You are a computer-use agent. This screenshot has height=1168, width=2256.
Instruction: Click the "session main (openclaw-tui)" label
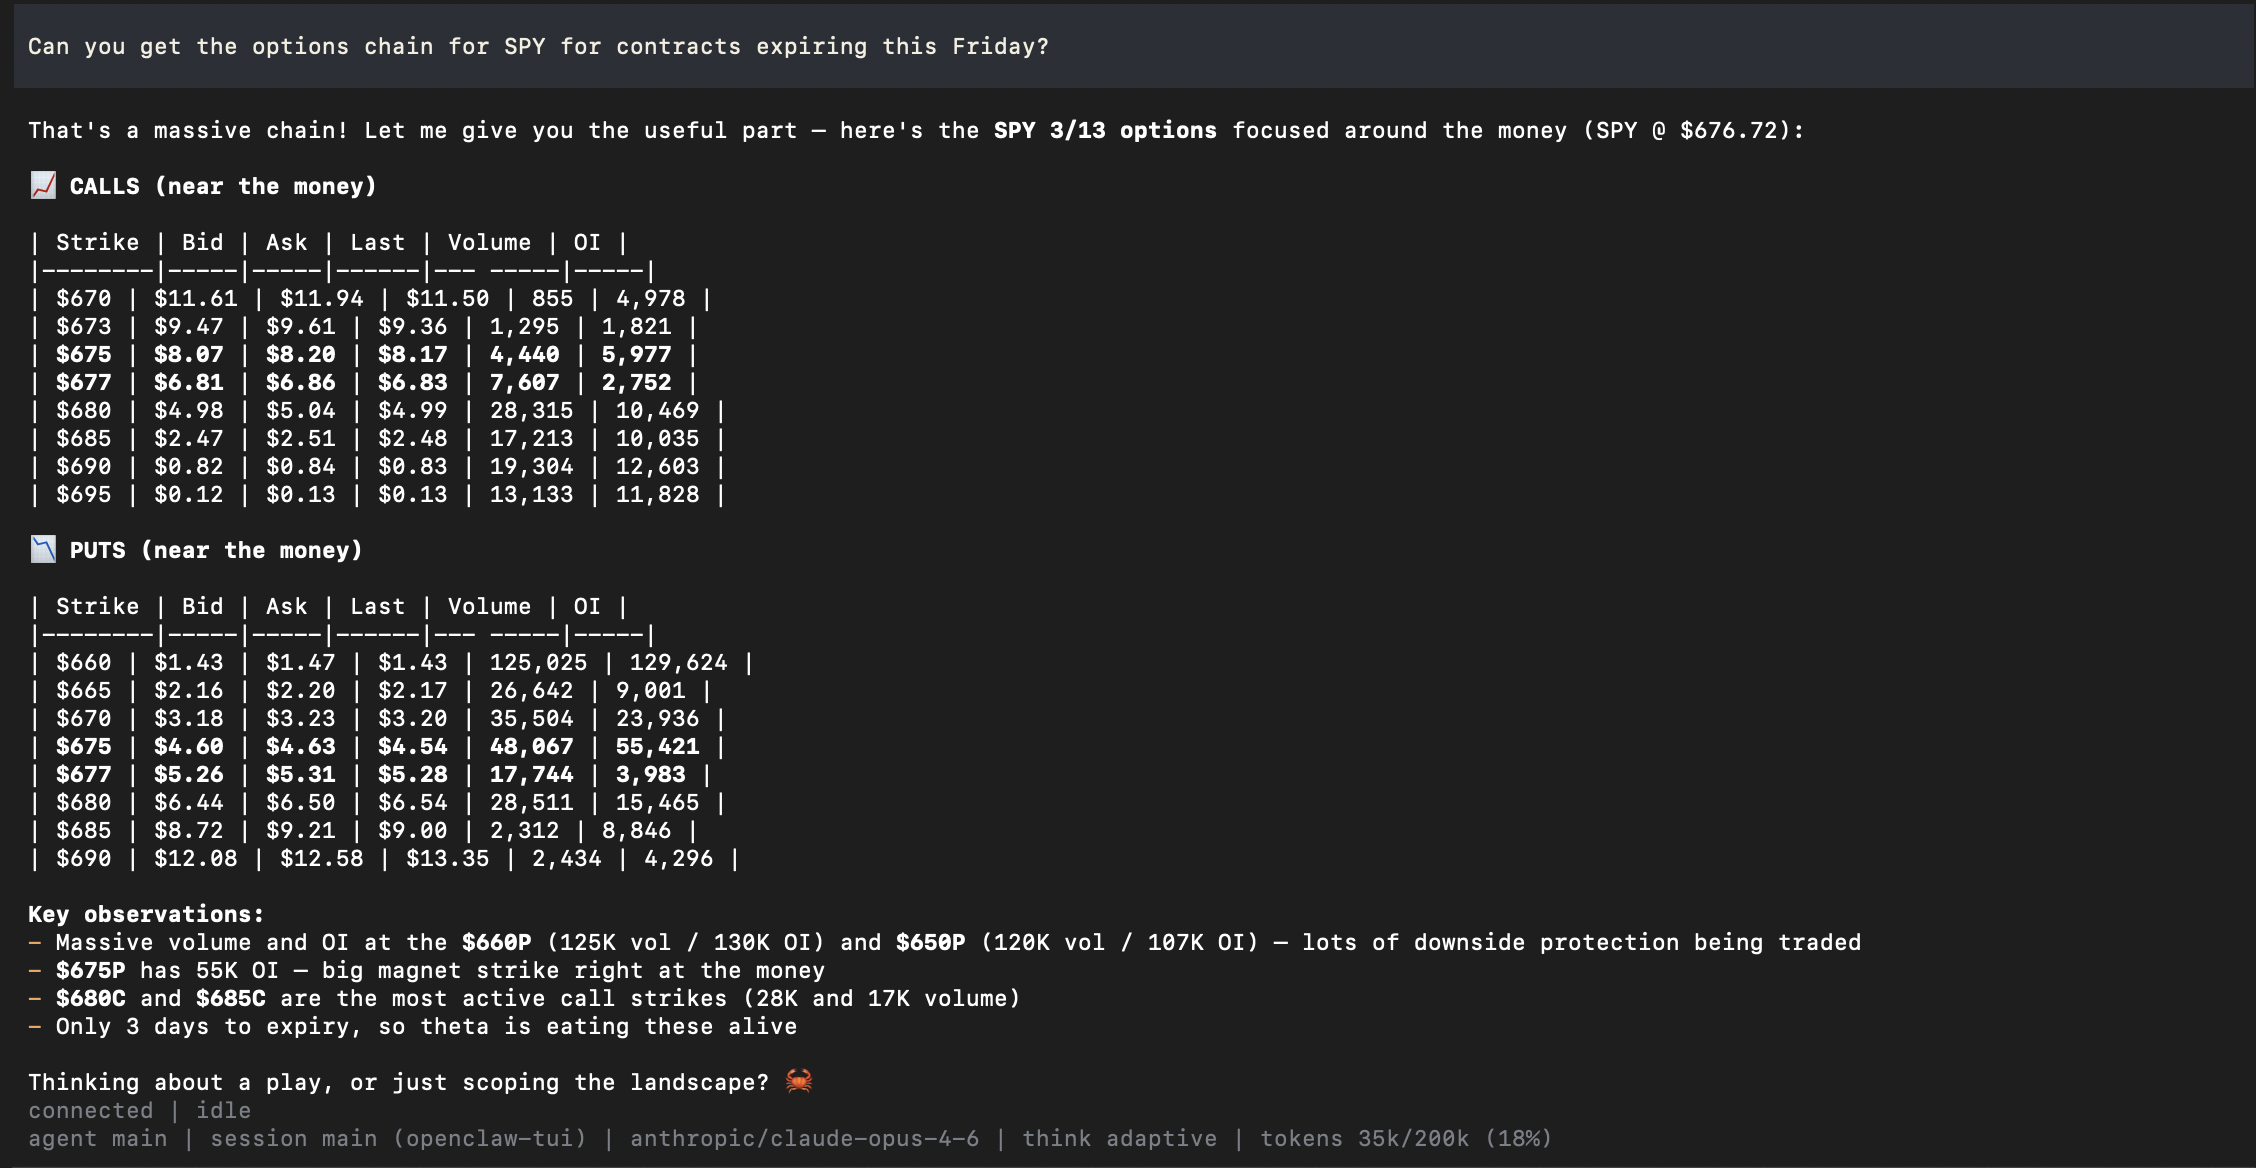pyautogui.click(x=398, y=1139)
